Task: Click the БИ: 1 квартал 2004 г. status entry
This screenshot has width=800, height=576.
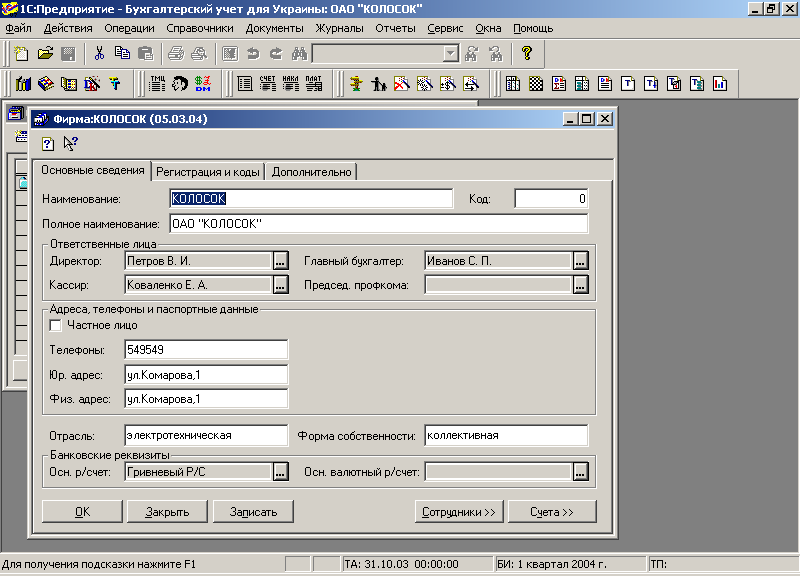Action: (x=570, y=564)
